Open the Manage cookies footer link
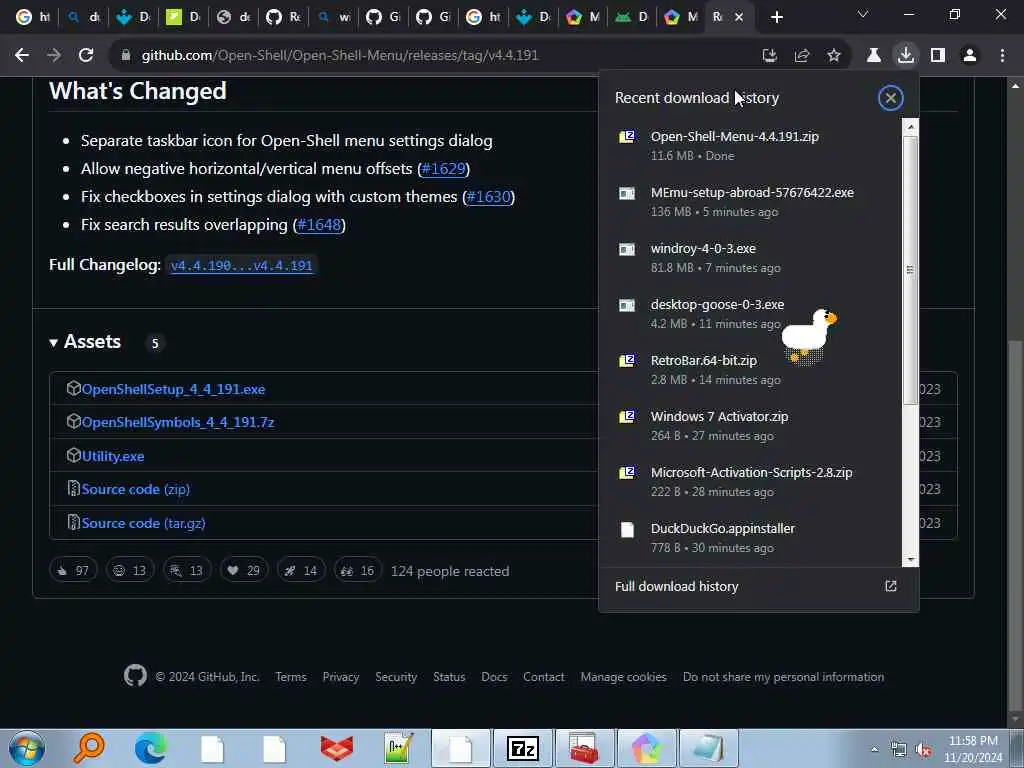 coord(624,677)
